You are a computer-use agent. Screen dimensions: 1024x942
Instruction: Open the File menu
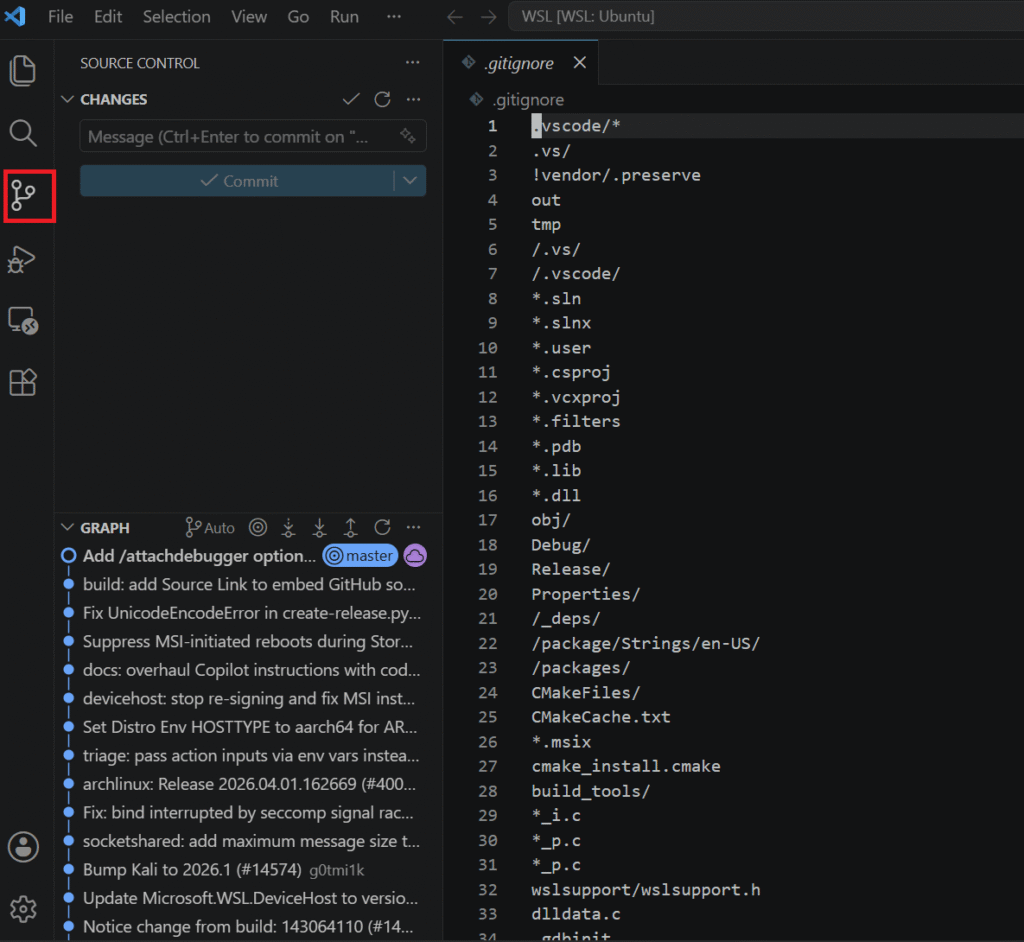tap(61, 16)
